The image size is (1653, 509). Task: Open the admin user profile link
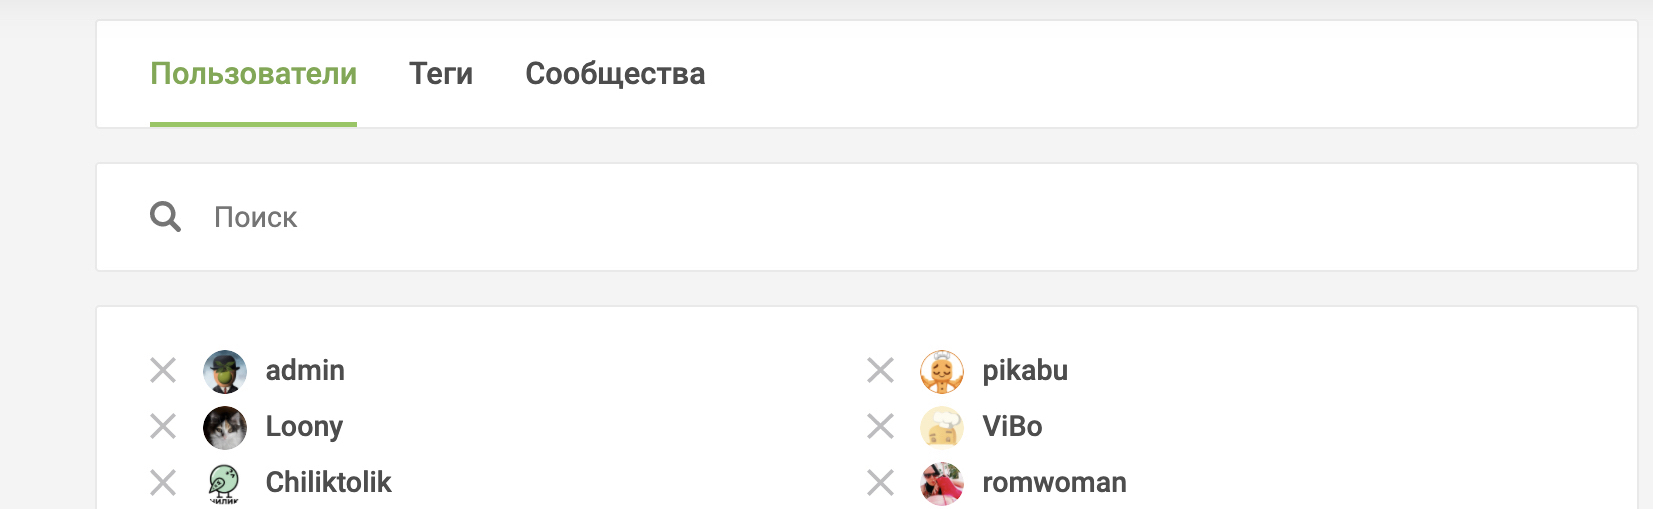(x=305, y=371)
